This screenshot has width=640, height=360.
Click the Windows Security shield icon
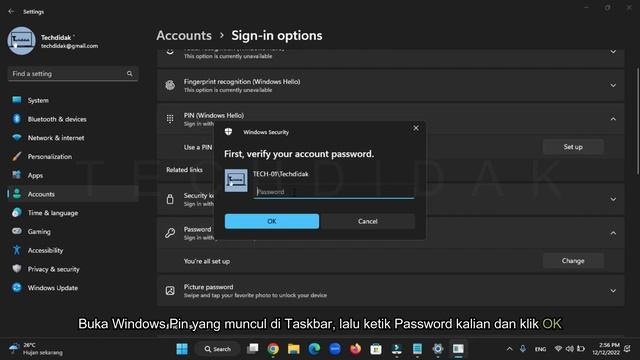pyautogui.click(x=229, y=132)
